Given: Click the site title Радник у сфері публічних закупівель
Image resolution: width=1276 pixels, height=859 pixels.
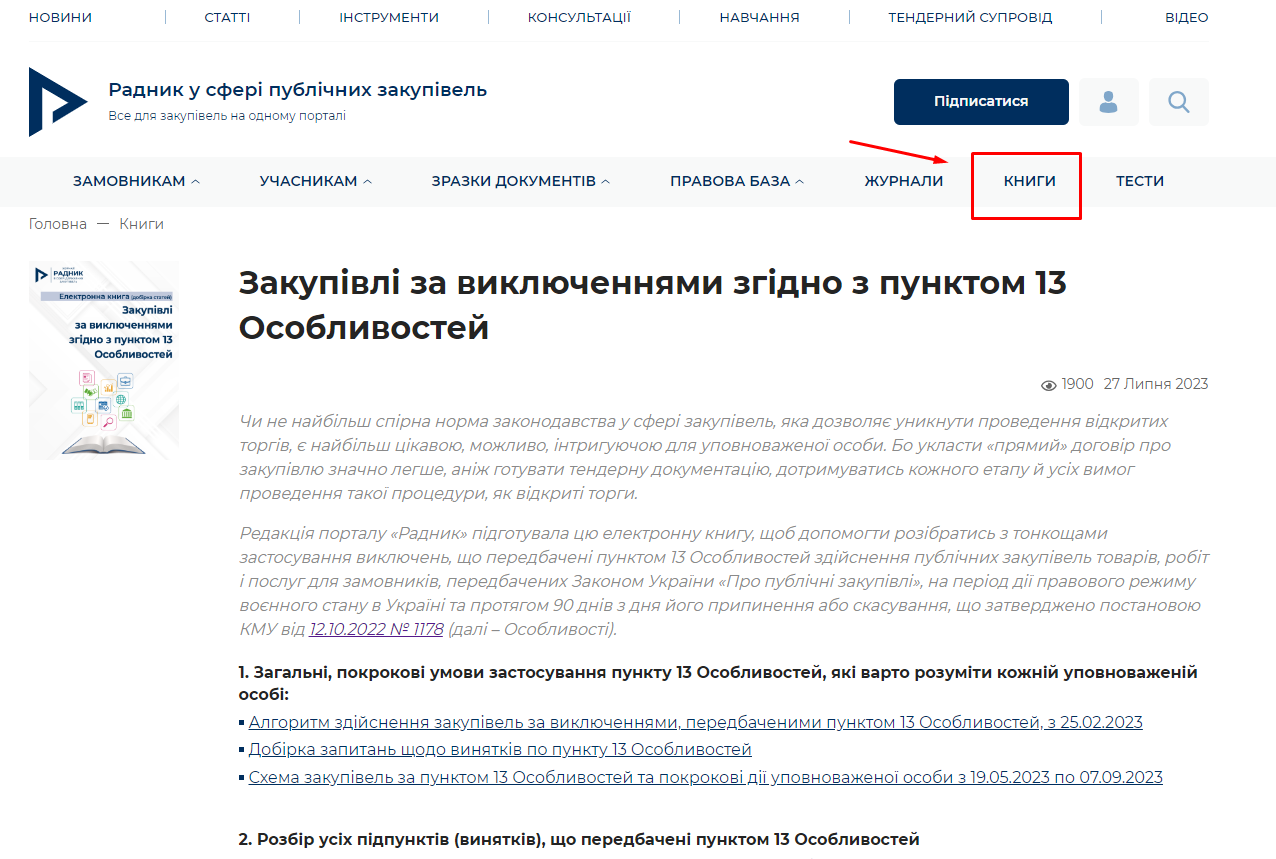Looking at the screenshot, I should [298, 90].
